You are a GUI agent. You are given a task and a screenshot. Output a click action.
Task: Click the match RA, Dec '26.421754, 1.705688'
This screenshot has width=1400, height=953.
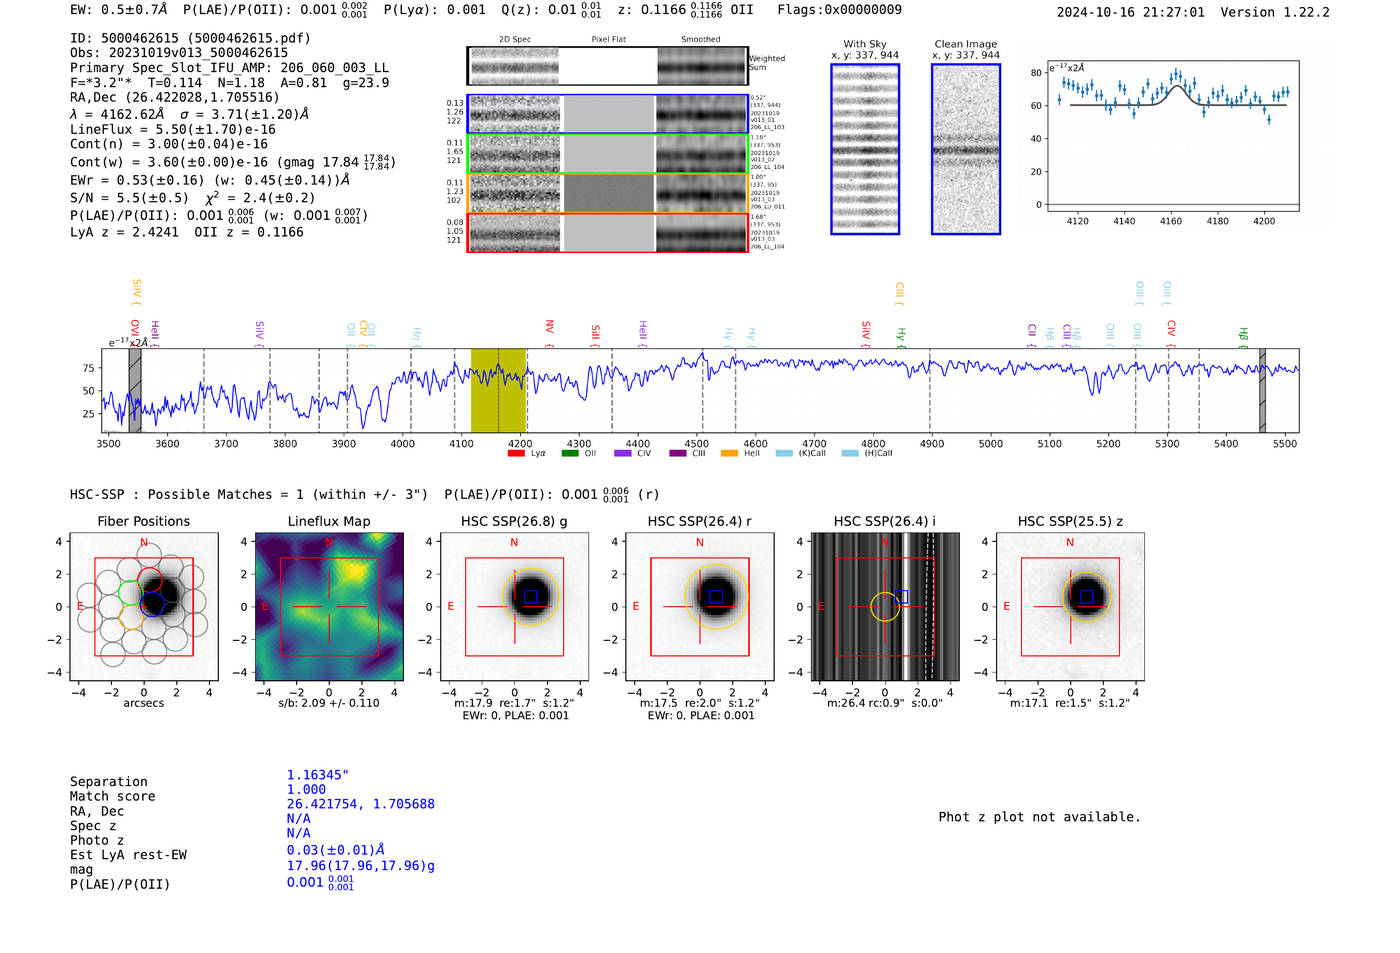[x=361, y=804]
